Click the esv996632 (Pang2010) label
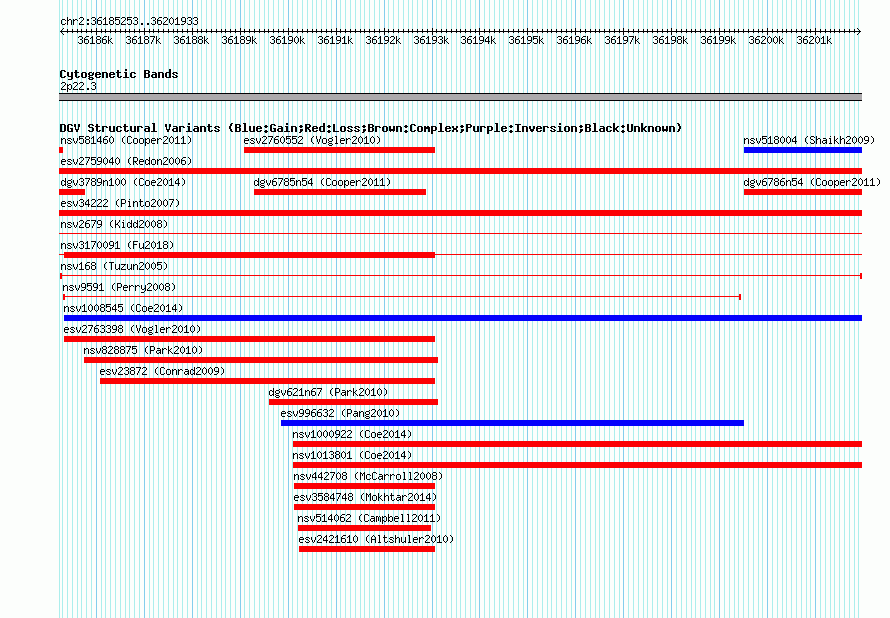 (x=340, y=413)
